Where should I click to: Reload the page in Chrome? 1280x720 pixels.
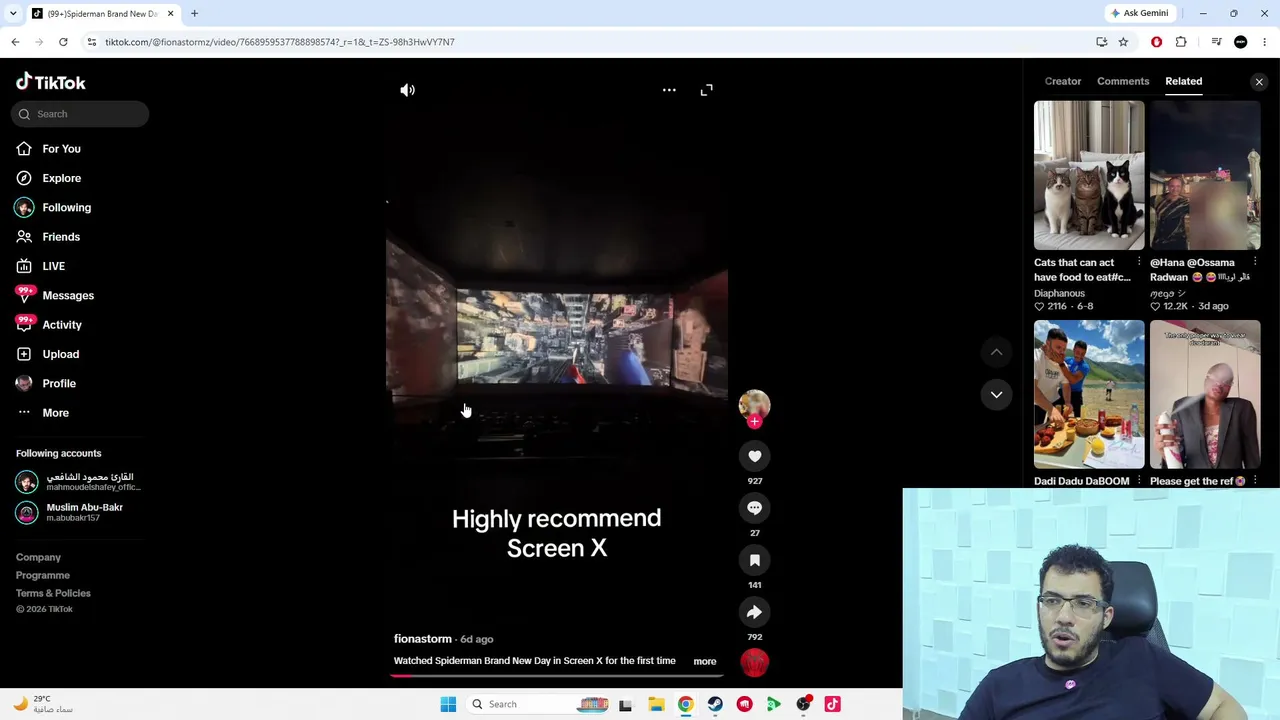click(x=63, y=42)
